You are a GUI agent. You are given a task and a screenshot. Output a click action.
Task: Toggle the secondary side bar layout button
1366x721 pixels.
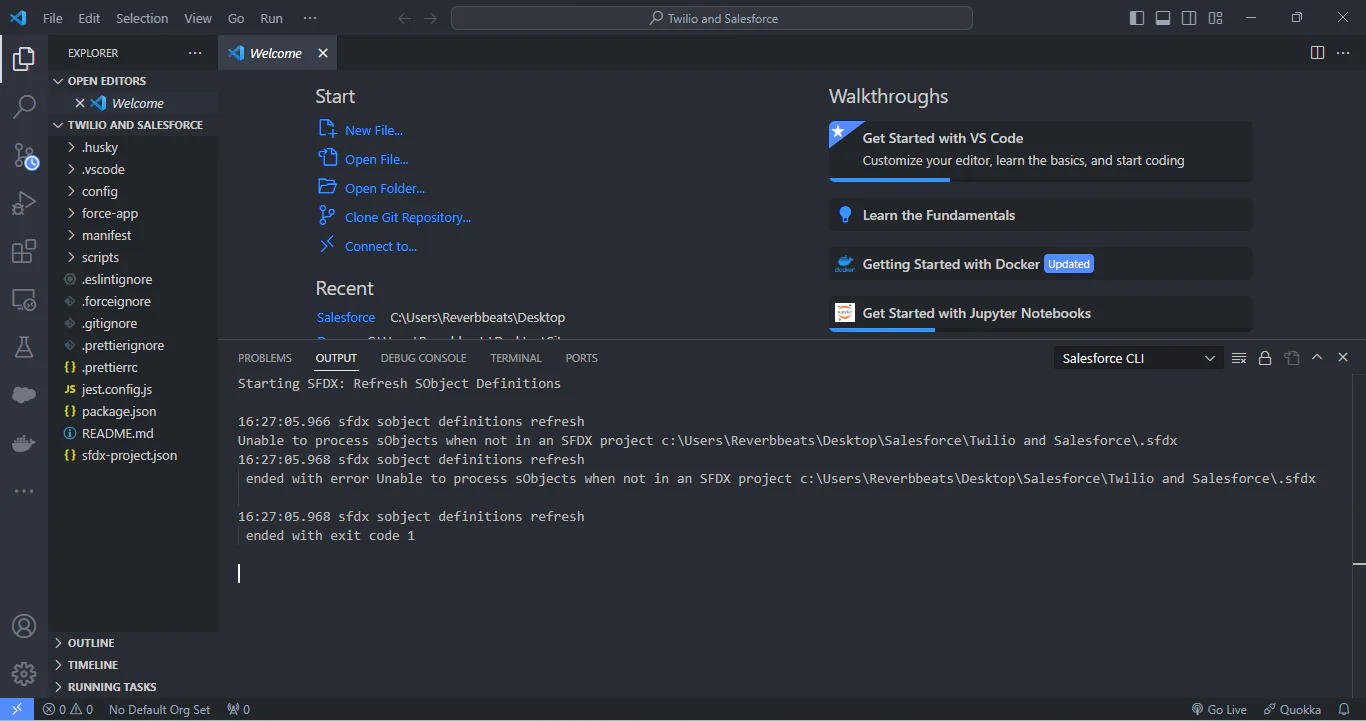[x=1189, y=18]
